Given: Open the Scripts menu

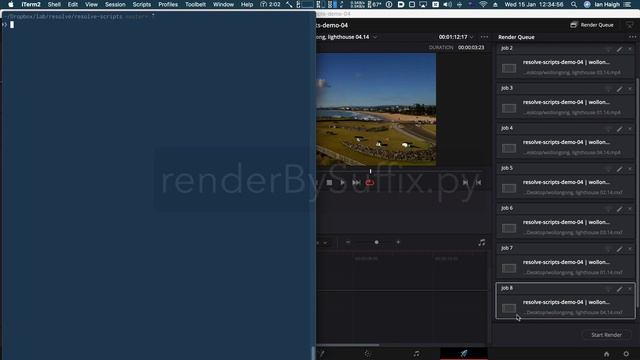Looking at the screenshot, I should pos(142,4).
